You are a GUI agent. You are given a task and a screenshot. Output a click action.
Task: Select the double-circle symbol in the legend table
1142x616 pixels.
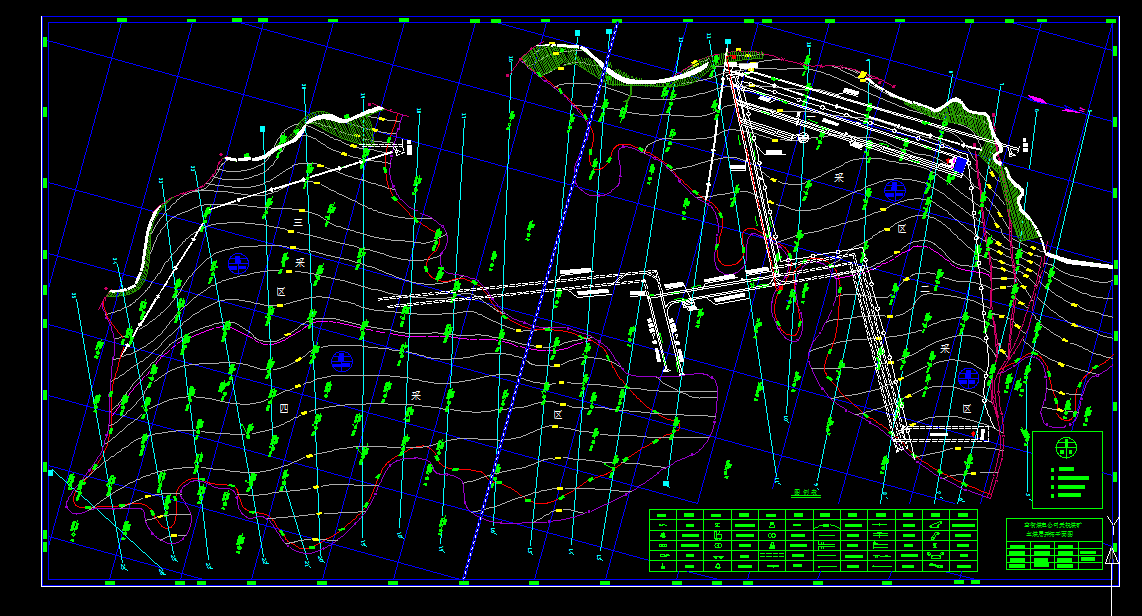772,535
